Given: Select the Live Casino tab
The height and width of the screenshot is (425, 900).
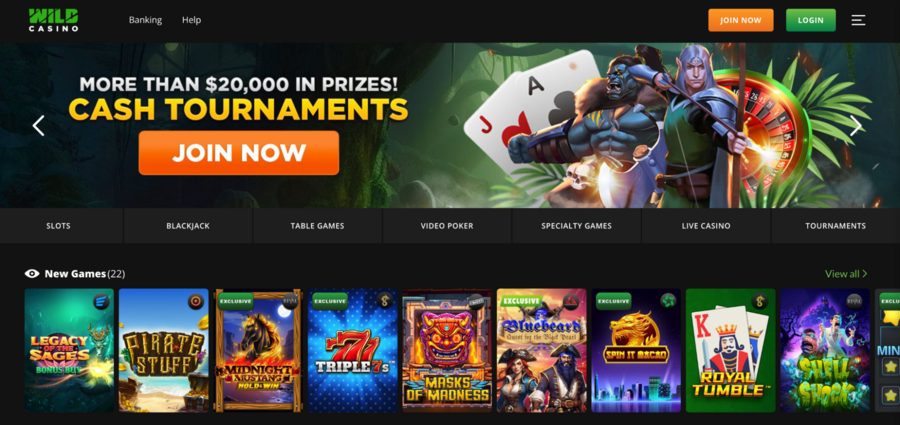Looking at the screenshot, I should (706, 226).
